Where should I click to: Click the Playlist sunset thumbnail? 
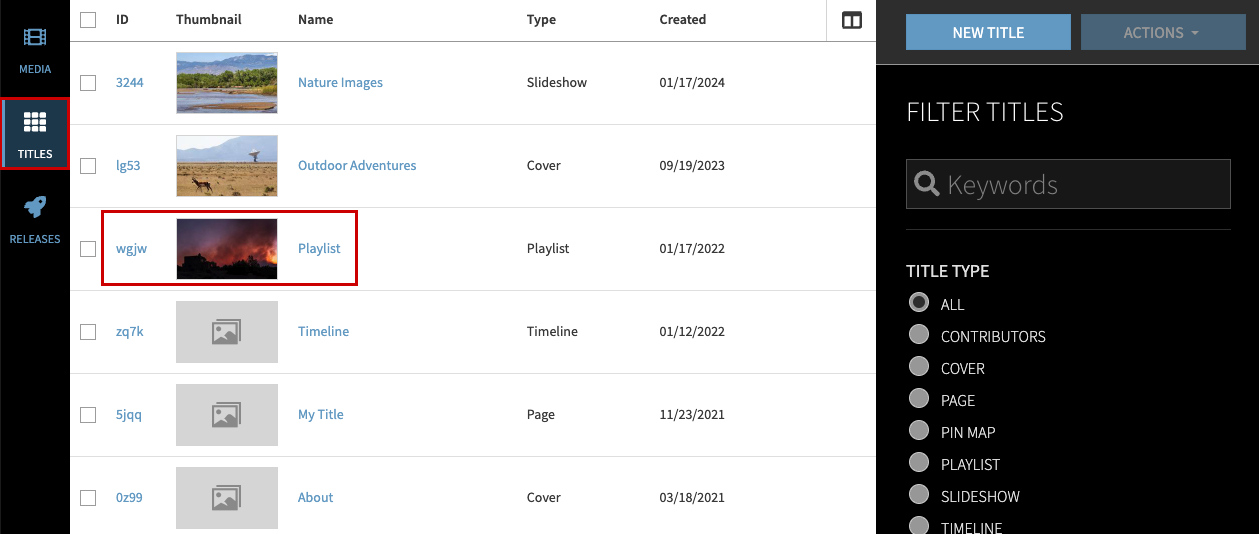pos(227,249)
